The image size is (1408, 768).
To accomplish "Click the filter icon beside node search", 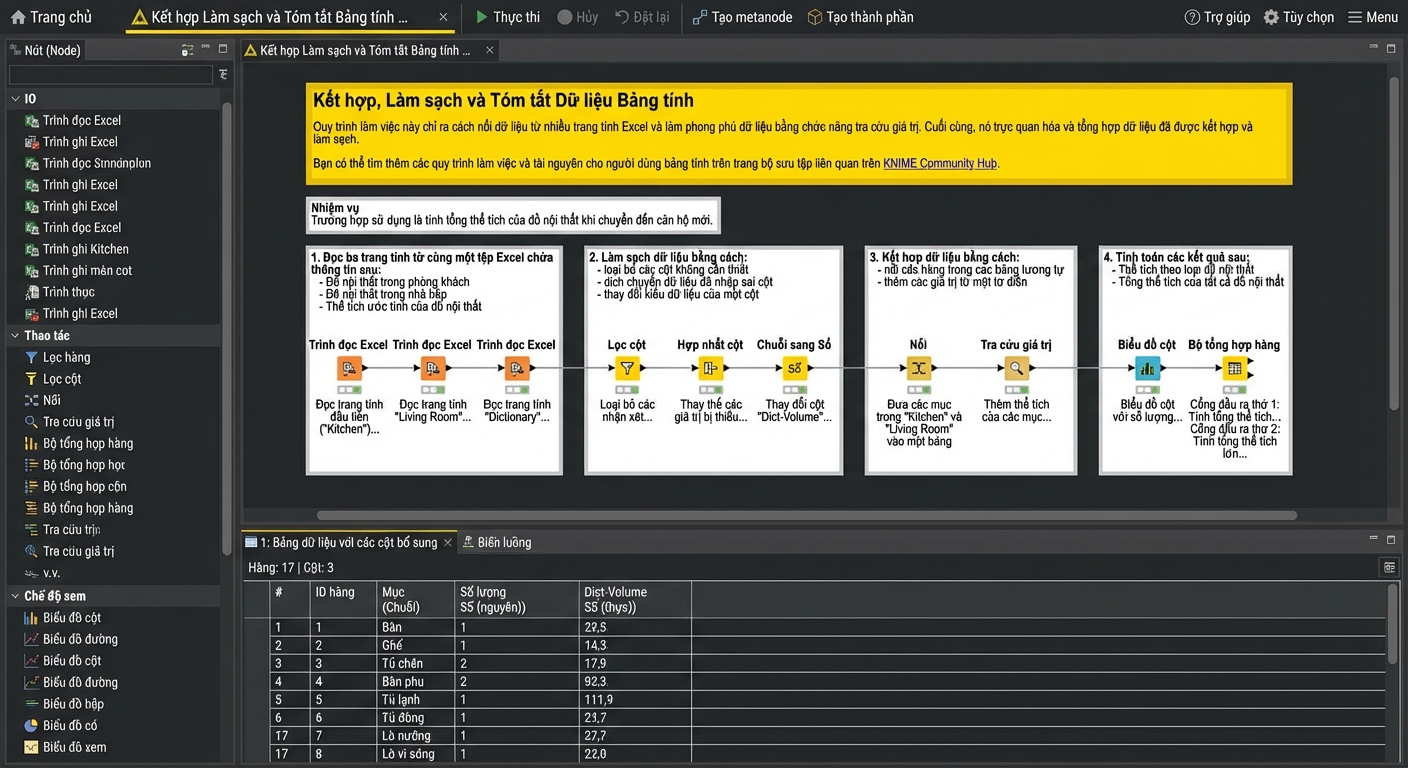I will coord(223,75).
